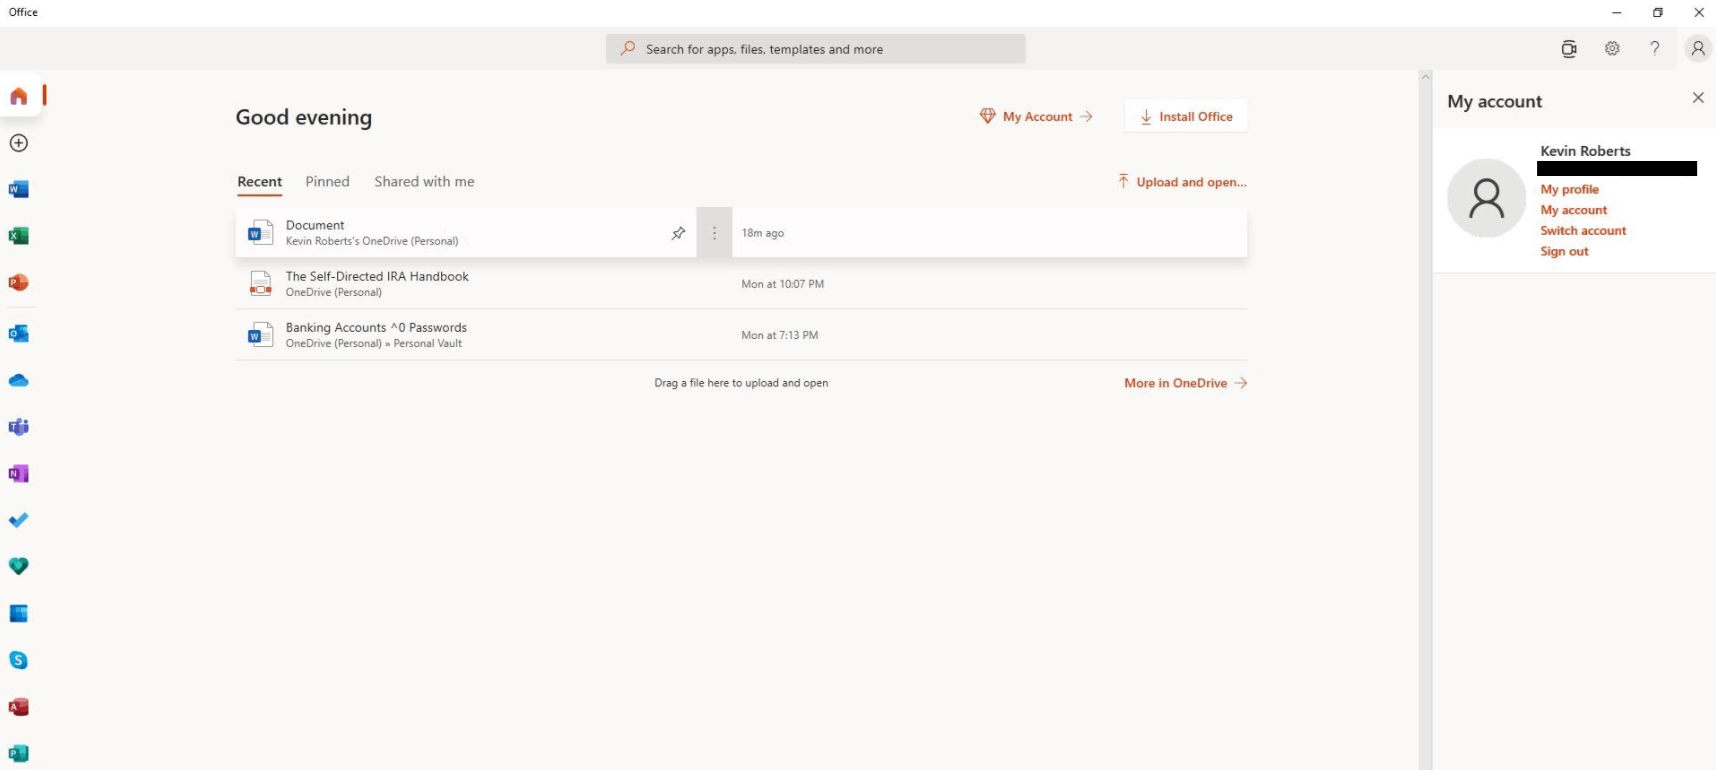Launch Excel from the sidebar
Viewport: 1716px width, 770px height.
pyautogui.click(x=19, y=236)
